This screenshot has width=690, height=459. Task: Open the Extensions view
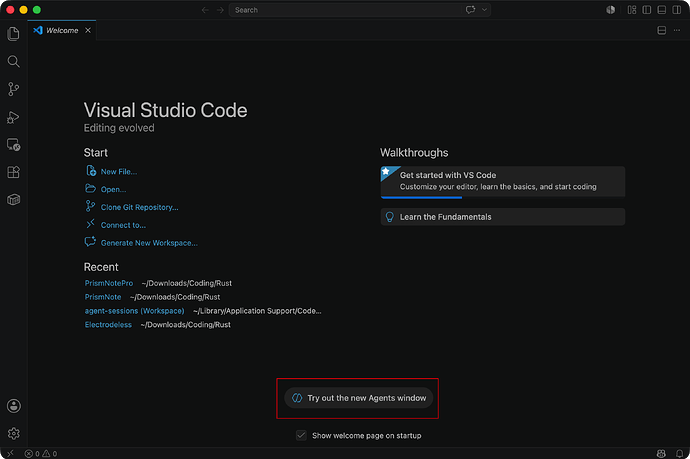(14, 172)
